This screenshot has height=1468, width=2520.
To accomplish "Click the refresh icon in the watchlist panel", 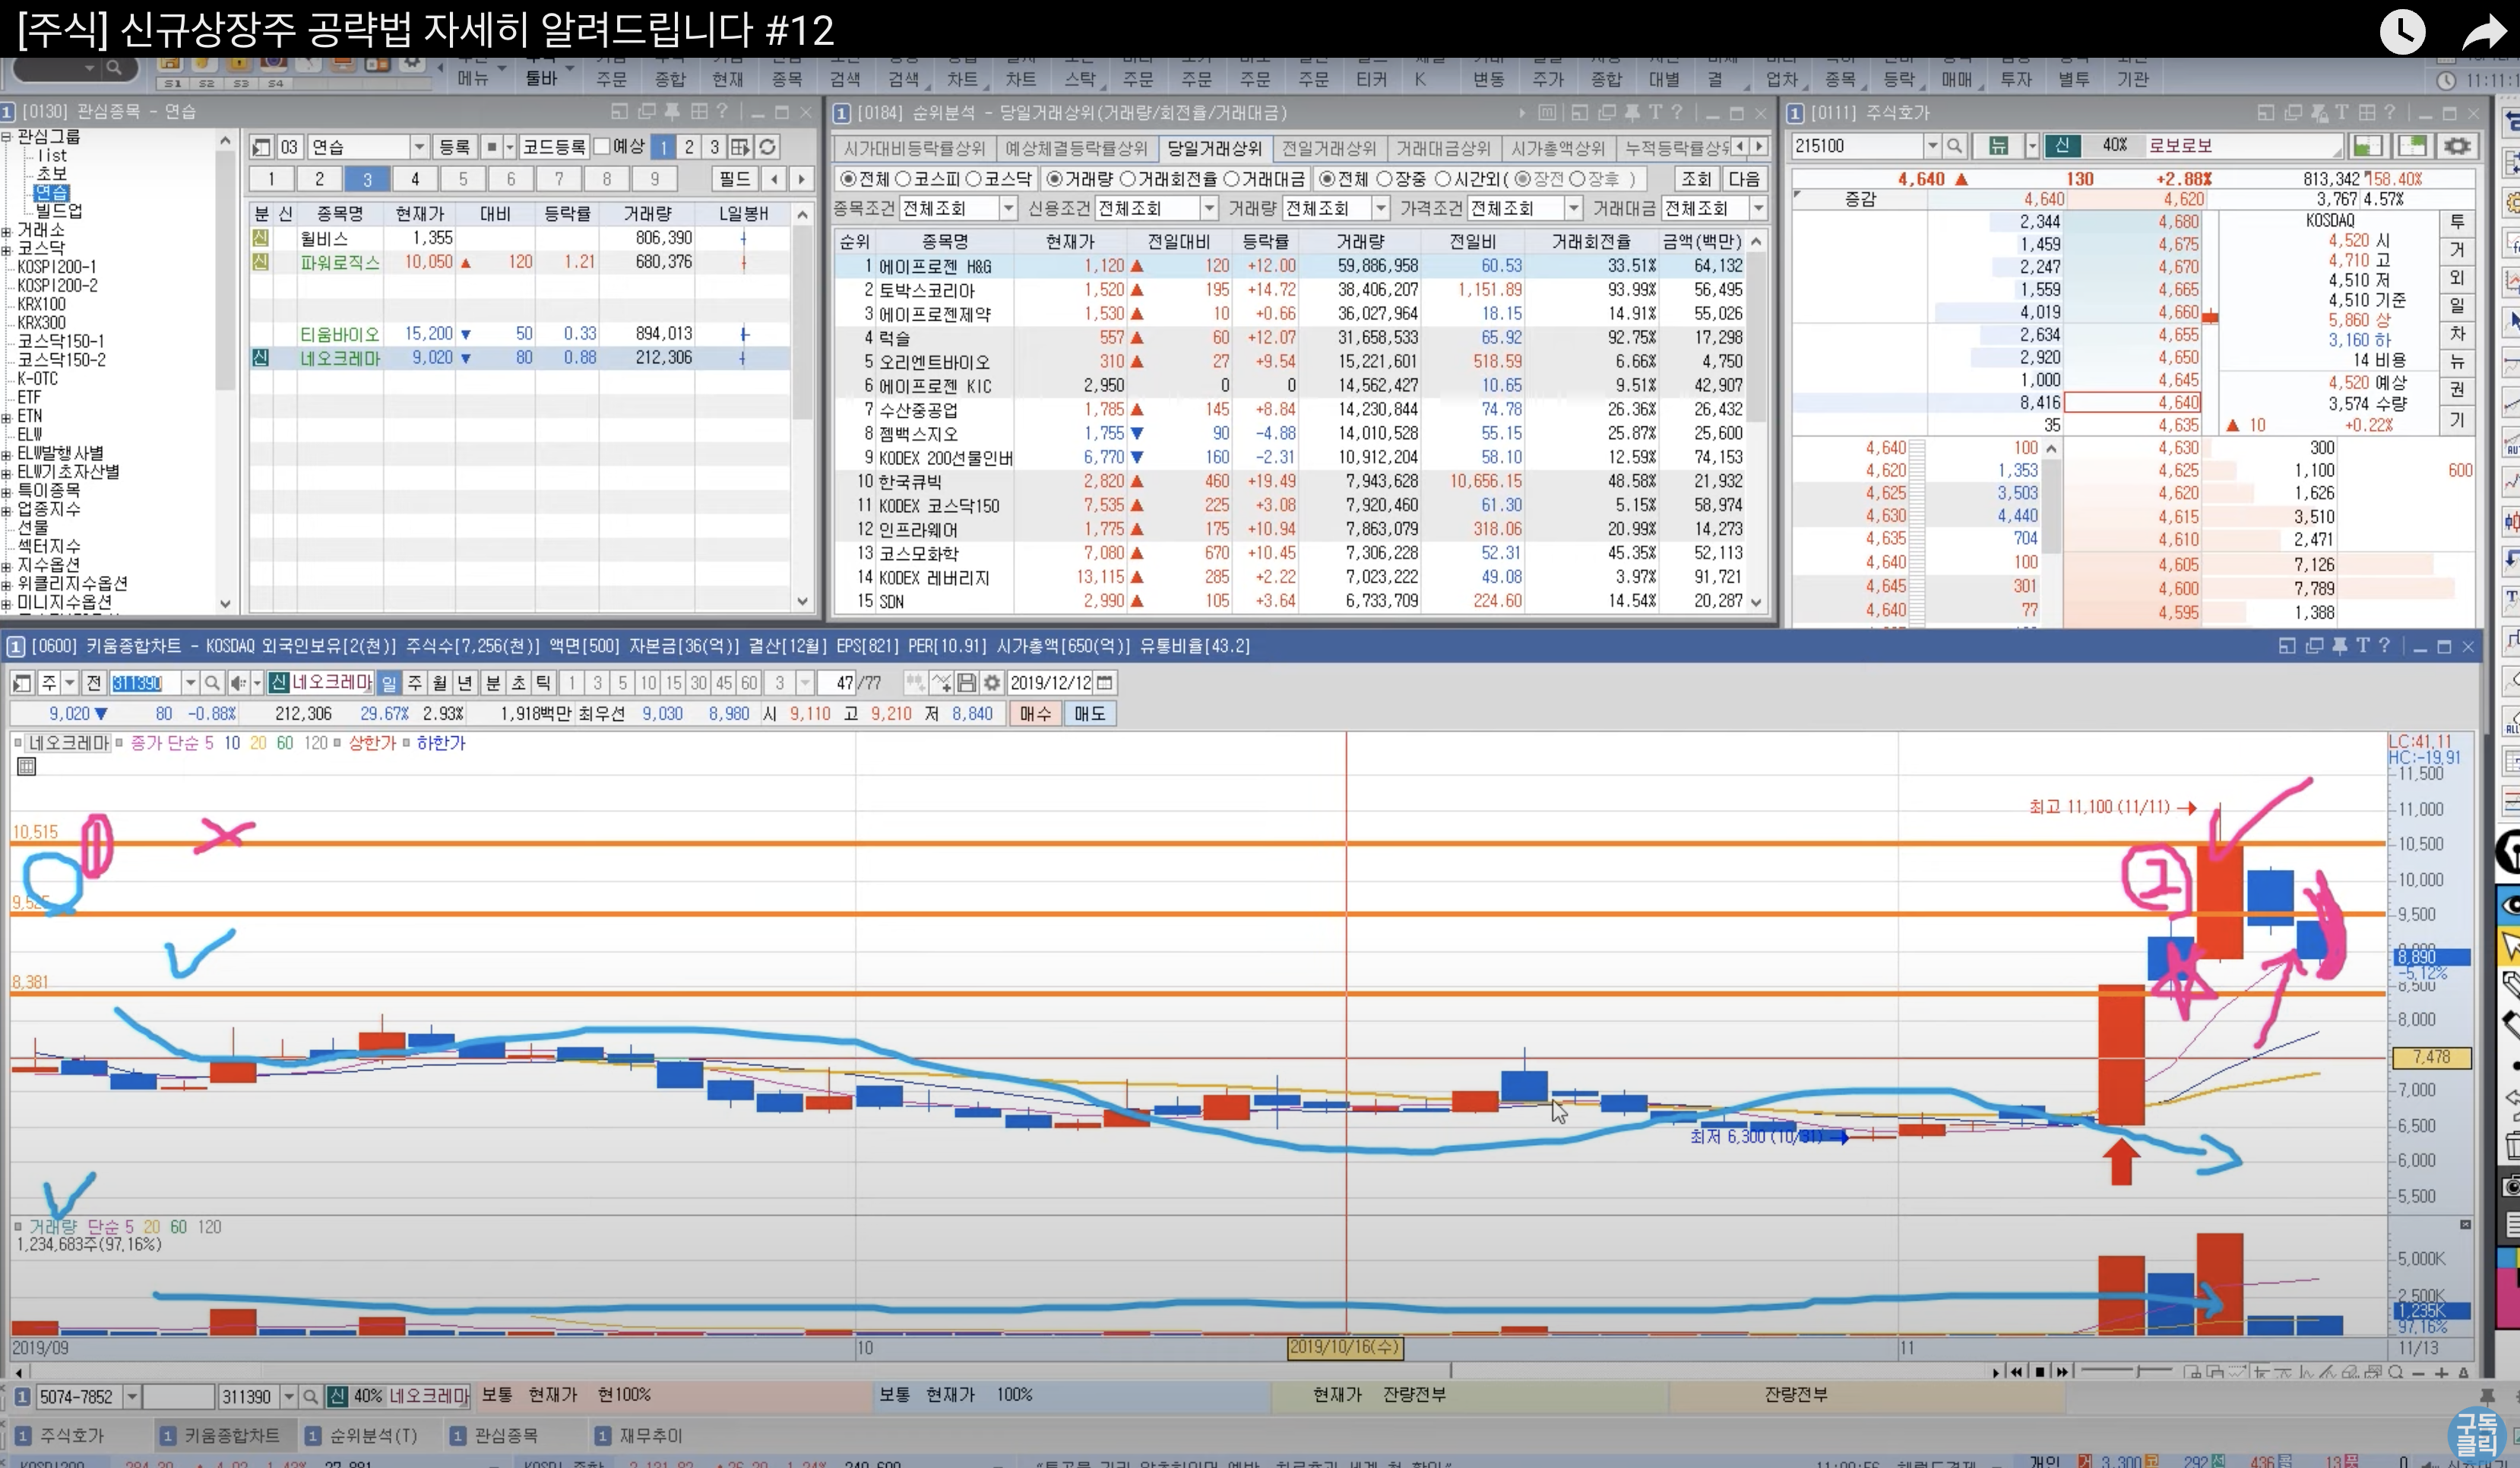I will [767, 147].
